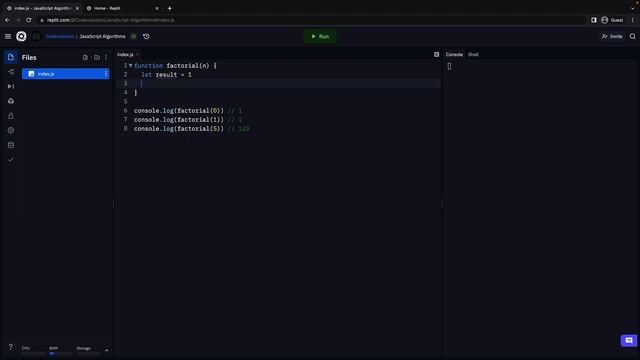Click the Add folder icon in Files
Viewport: 640px width, 360px height.
97,58
